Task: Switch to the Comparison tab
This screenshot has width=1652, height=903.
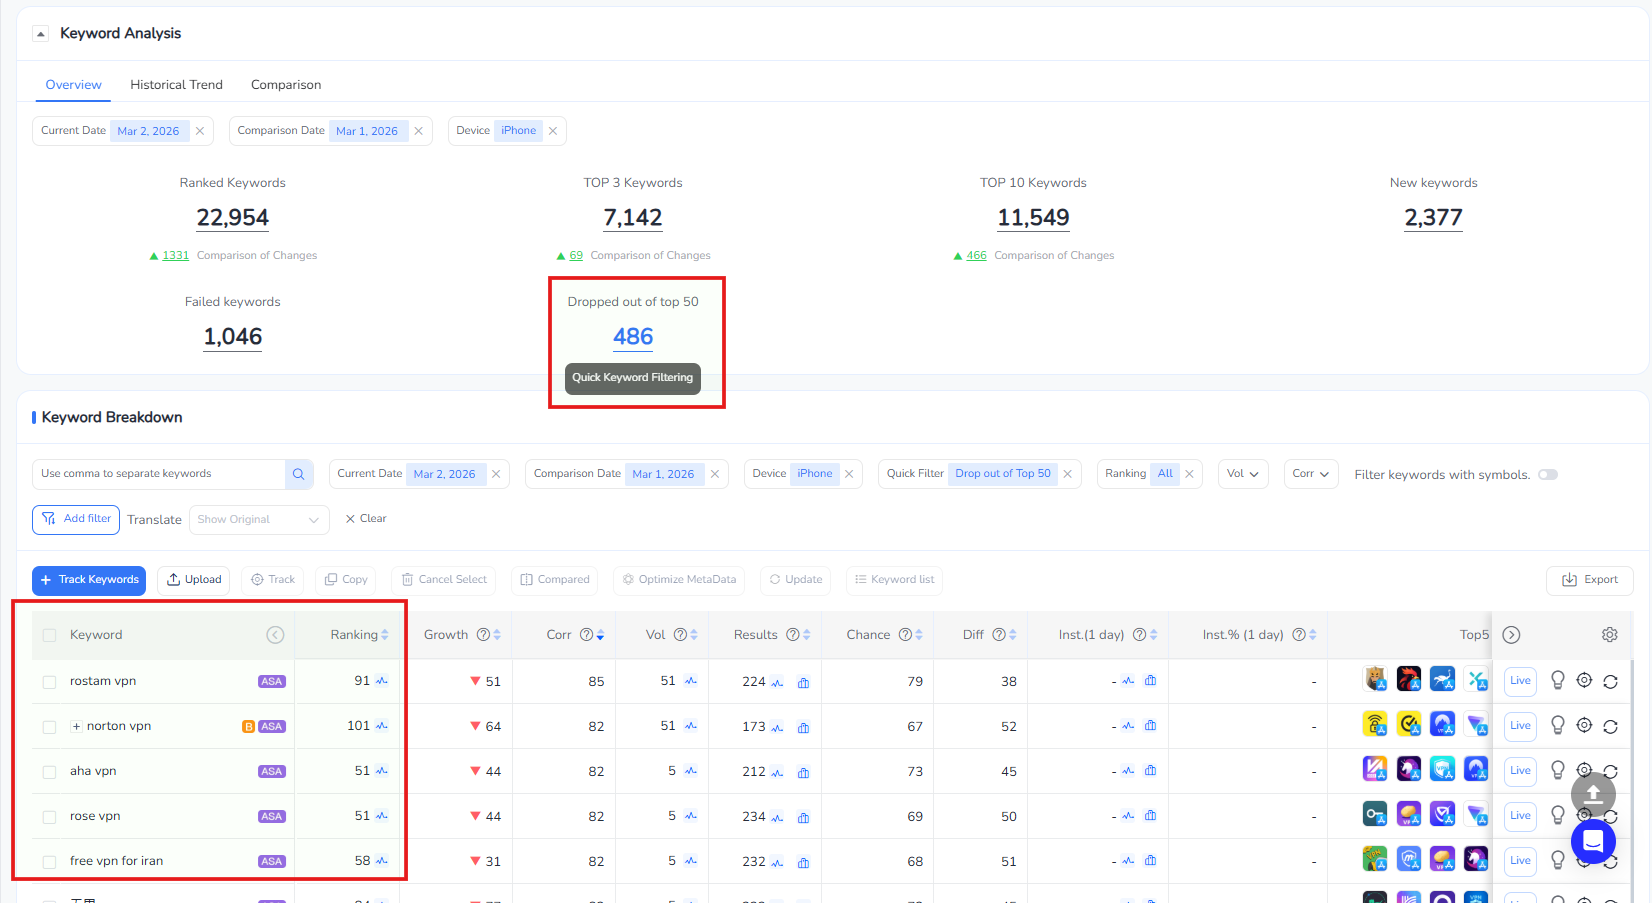Action: (286, 85)
